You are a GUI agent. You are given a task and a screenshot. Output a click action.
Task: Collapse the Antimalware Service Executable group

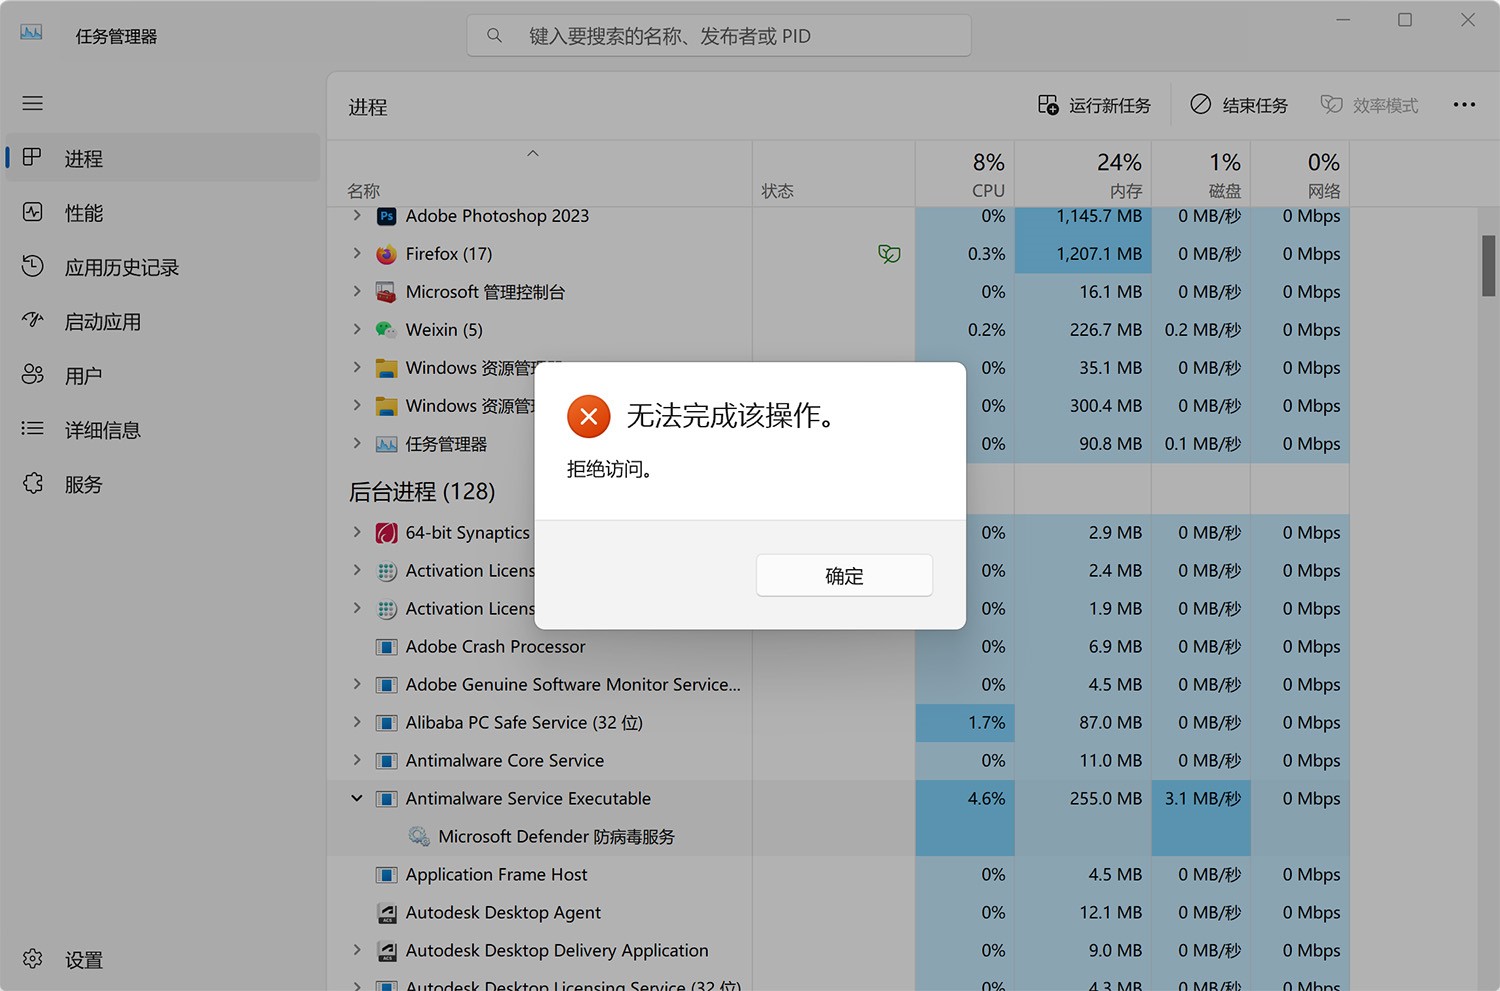click(357, 798)
